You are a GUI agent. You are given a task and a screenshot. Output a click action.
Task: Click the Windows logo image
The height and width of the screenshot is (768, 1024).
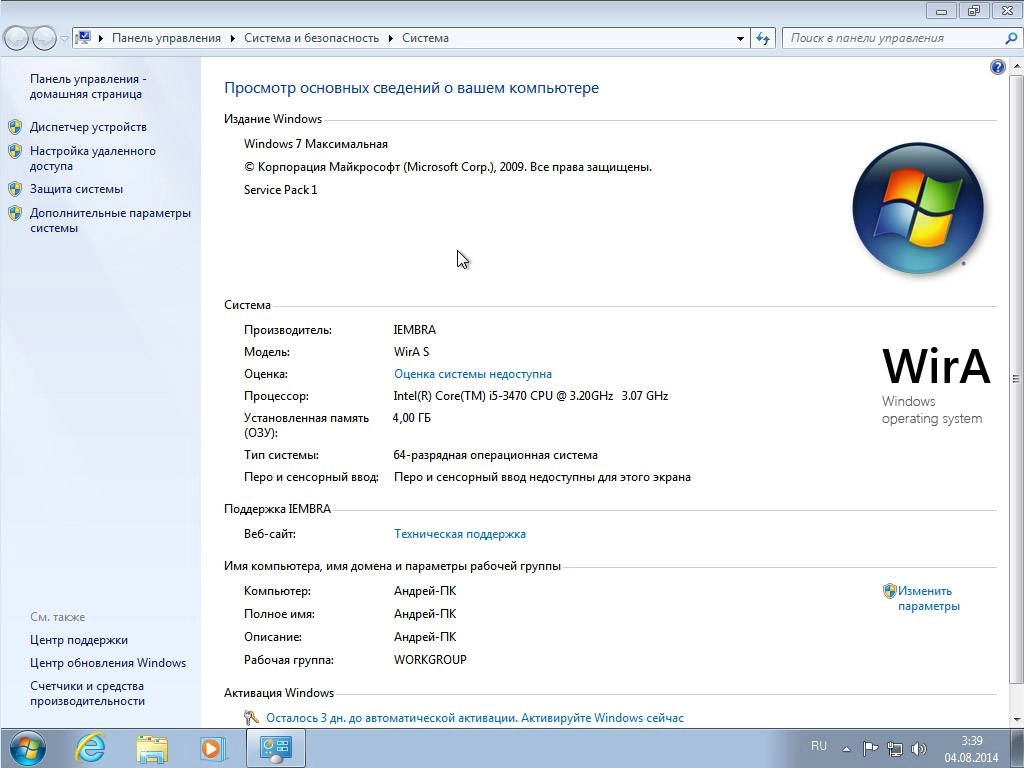click(918, 208)
